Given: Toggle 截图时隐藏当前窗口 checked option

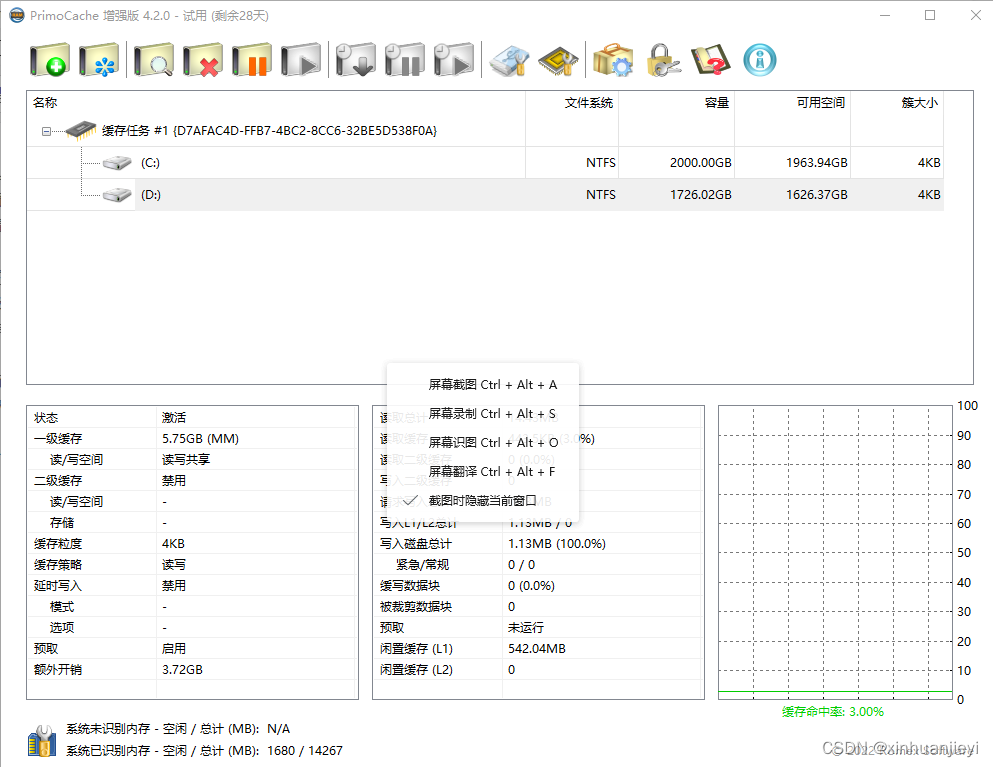Looking at the screenshot, I should pyautogui.click(x=483, y=501).
